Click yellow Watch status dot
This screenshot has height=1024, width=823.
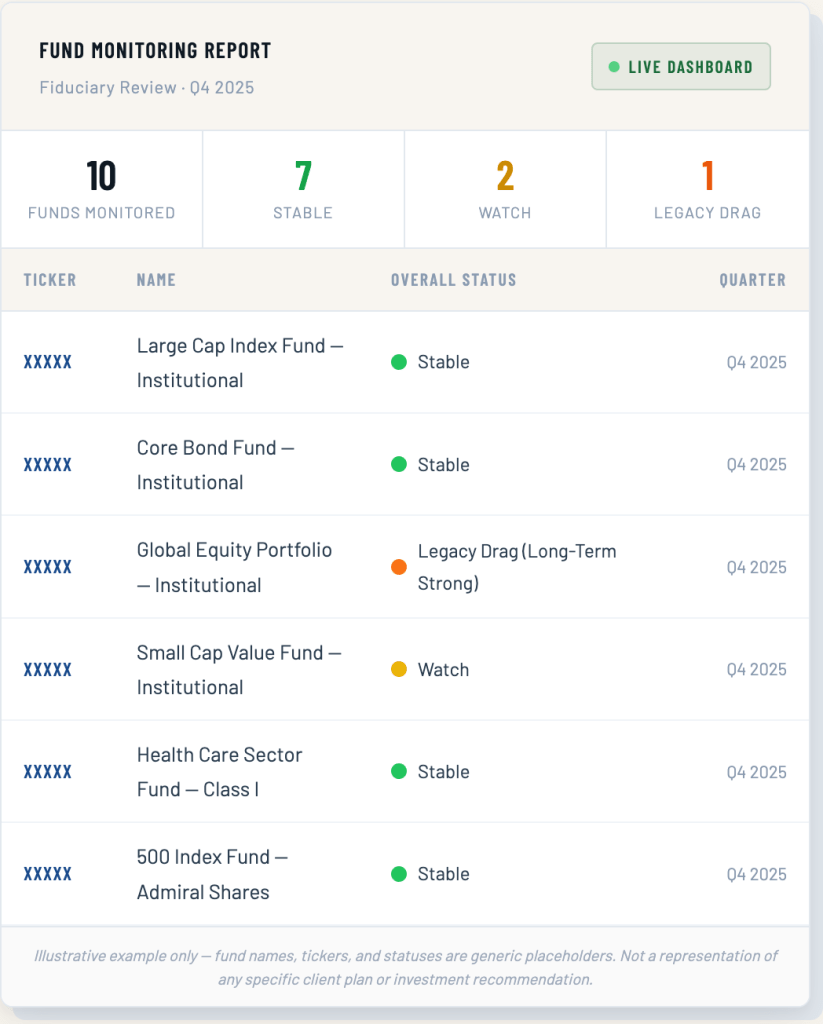coord(399,669)
